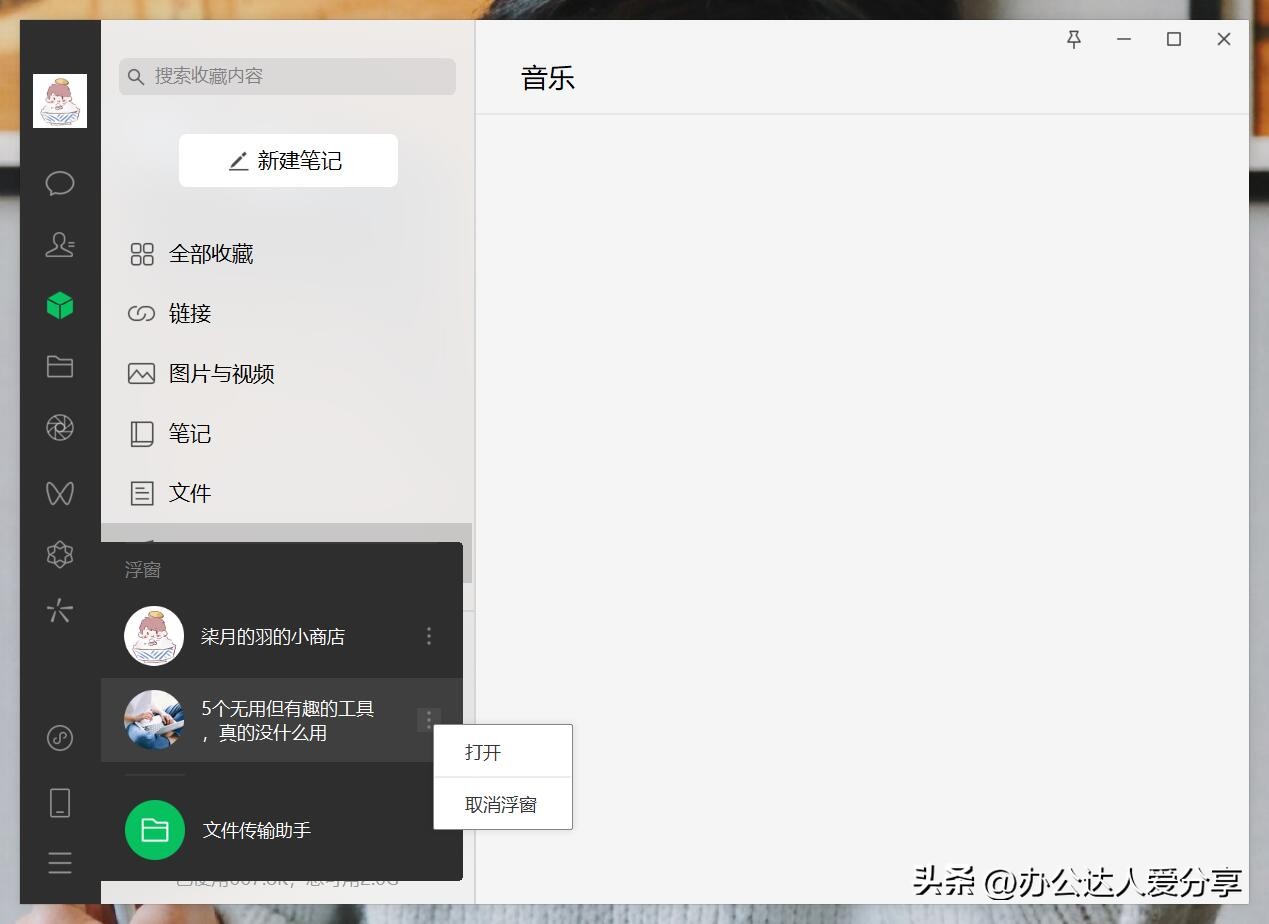Select 文件传输助手 in the floating list
The height and width of the screenshot is (924, 1269).
pos(258,830)
